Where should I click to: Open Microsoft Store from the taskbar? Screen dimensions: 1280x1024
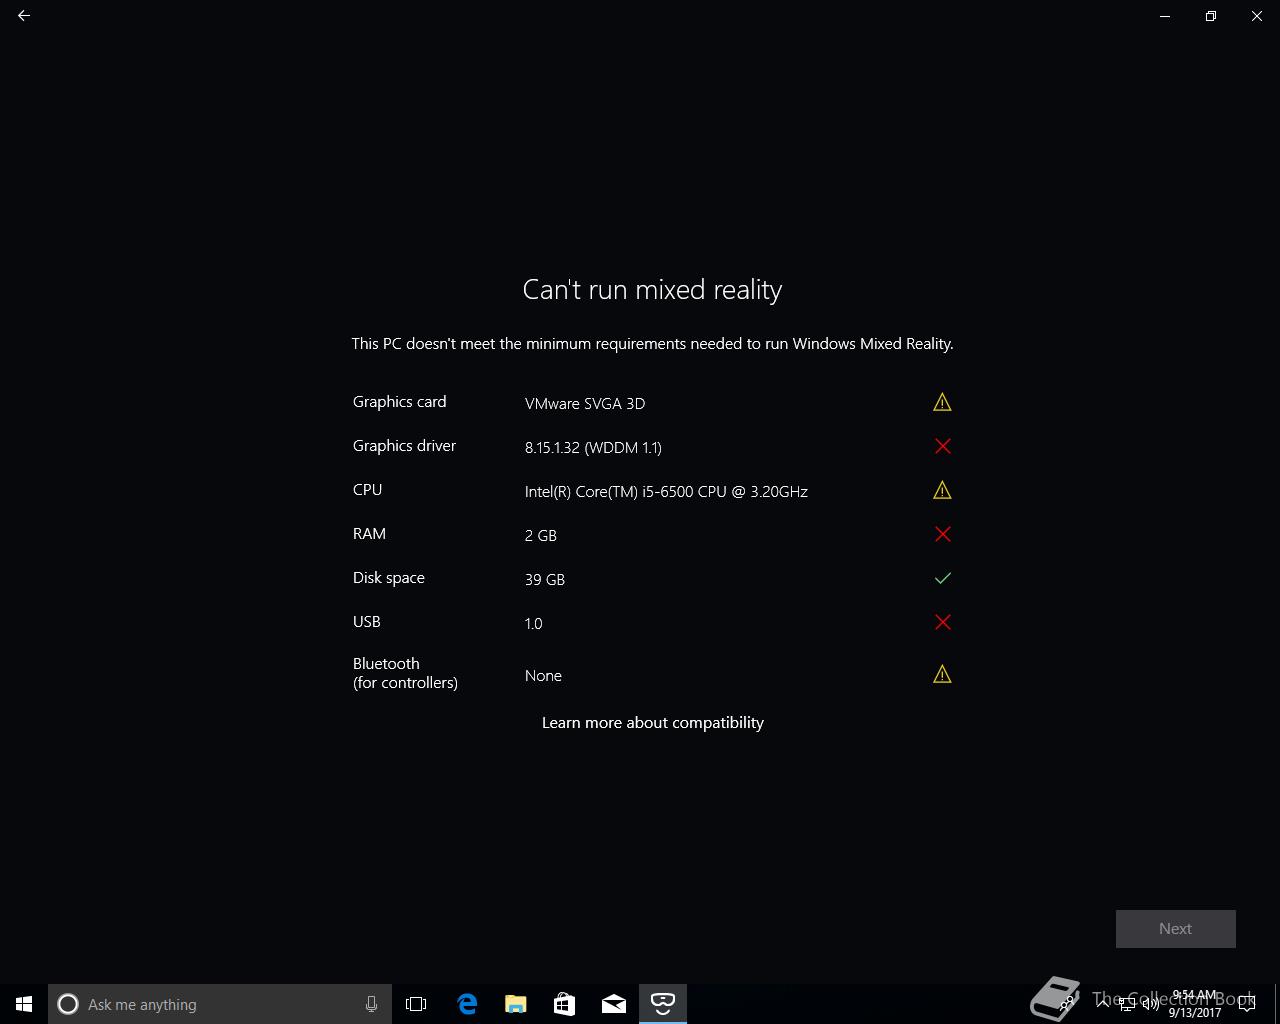click(x=564, y=1004)
